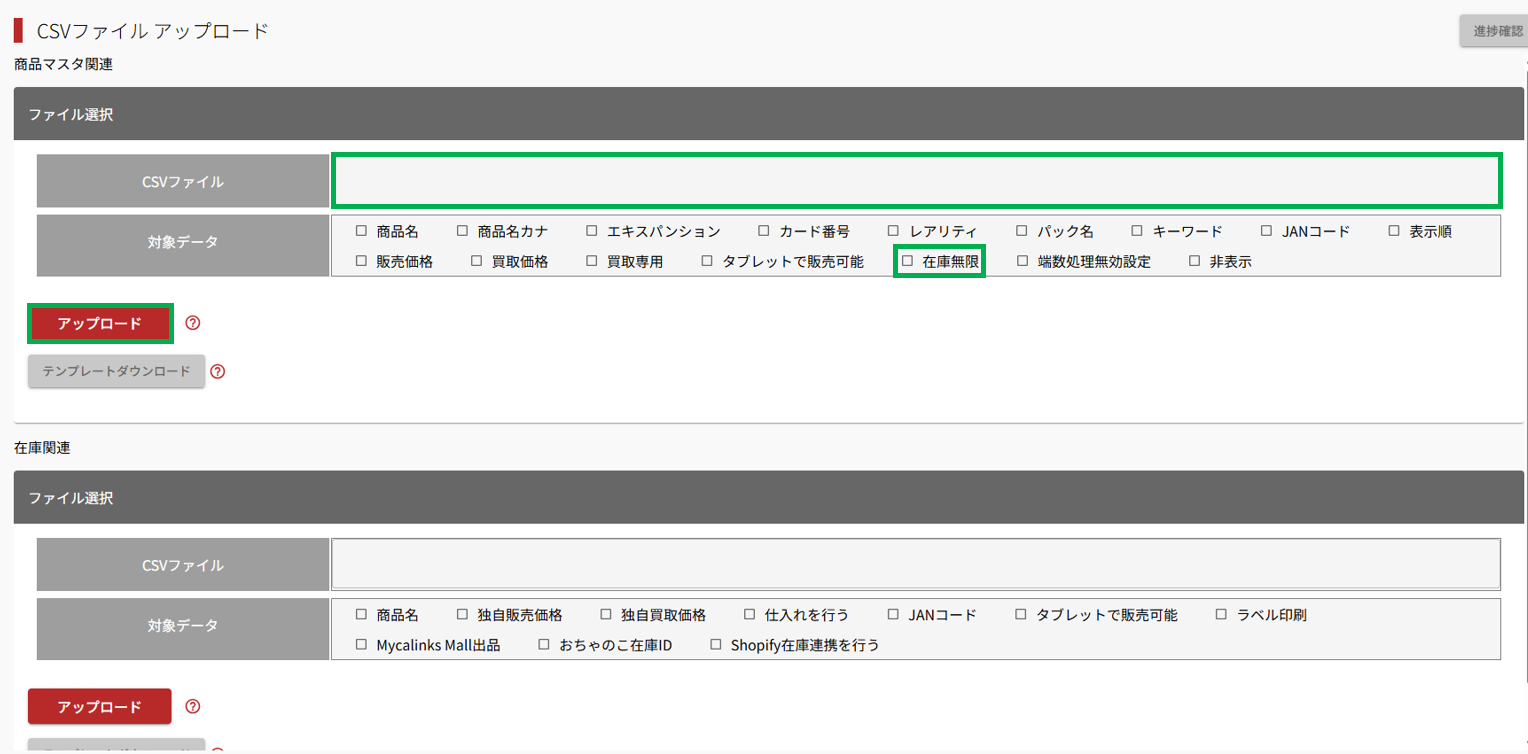Tick the エキスパンション checkbox
The image size is (1528, 754).
[592, 231]
